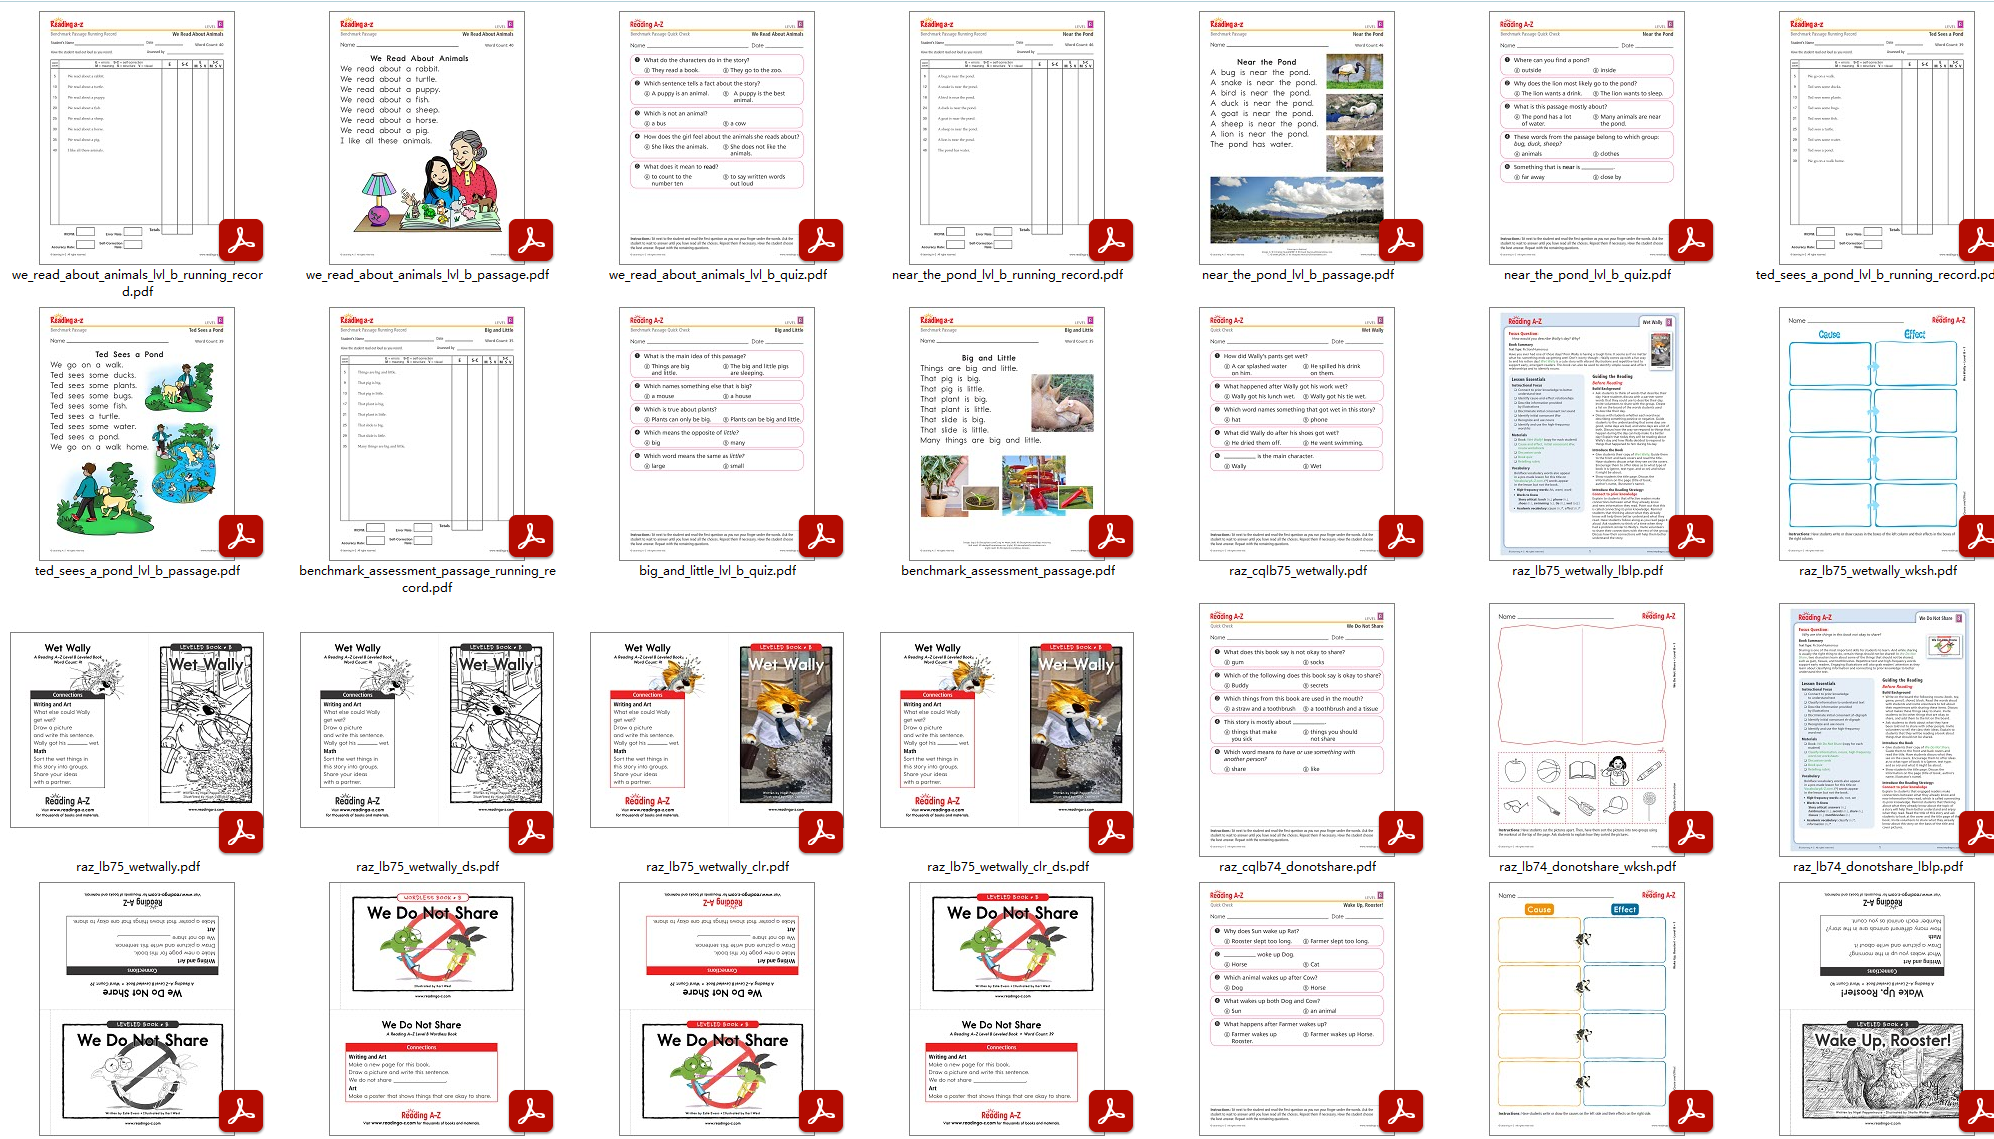Click file name near_the_pond_lvl_b_running_record.pdf

click(x=1007, y=275)
